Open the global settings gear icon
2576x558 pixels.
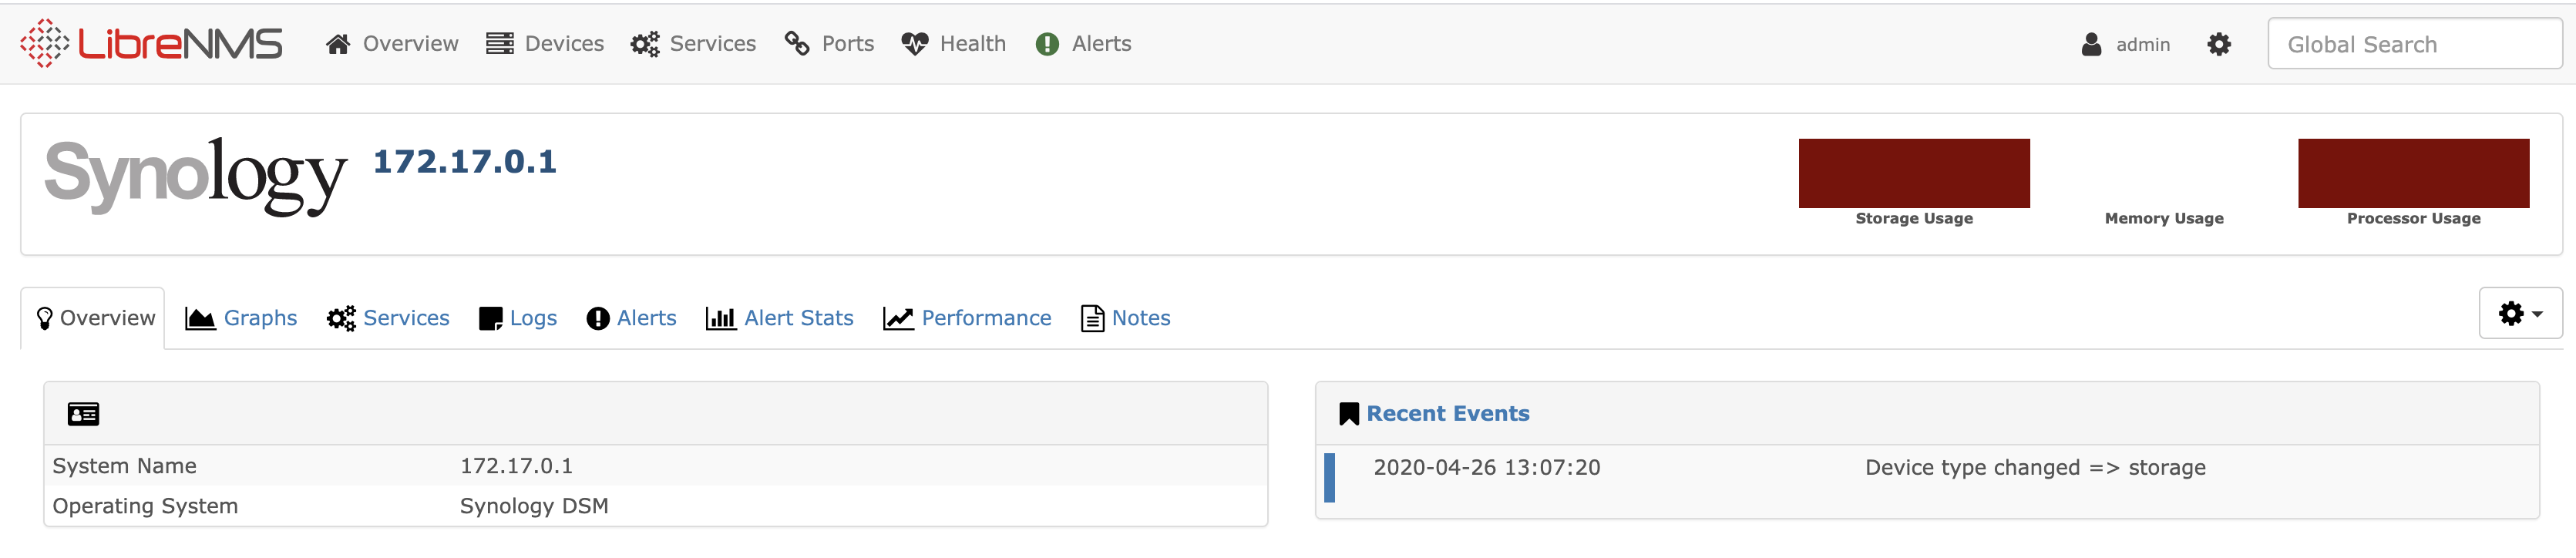(x=2218, y=44)
